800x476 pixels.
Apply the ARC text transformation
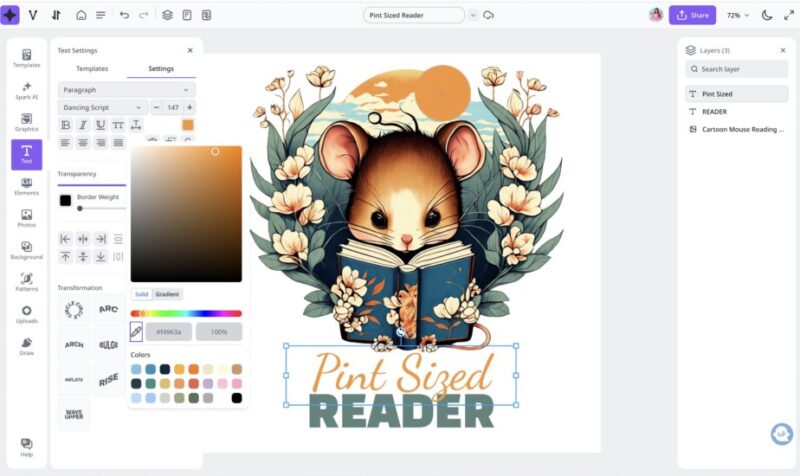tap(108, 309)
